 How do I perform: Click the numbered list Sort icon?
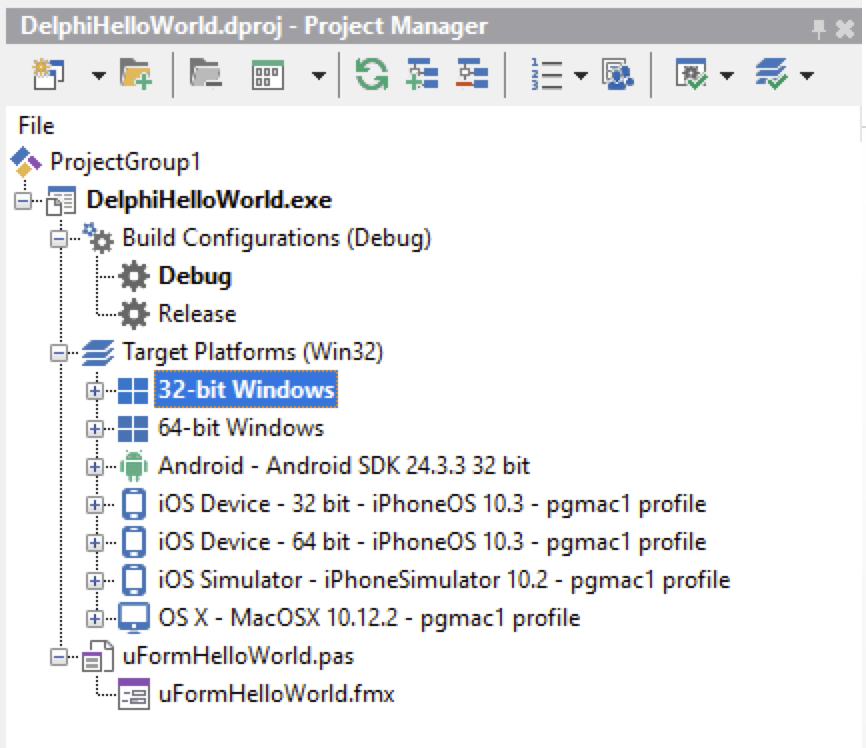point(546,74)
